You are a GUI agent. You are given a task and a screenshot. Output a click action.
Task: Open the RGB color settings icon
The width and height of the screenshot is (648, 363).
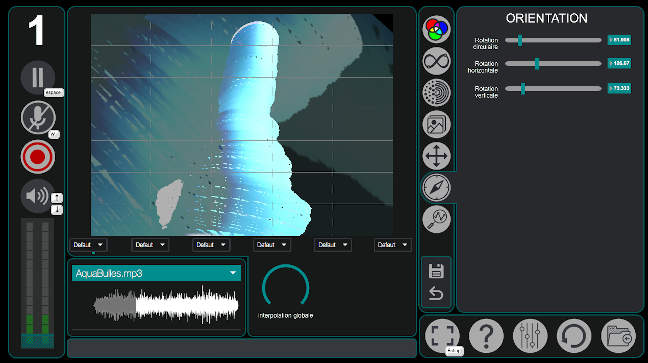pyautogui.click(x=436, y=29)
